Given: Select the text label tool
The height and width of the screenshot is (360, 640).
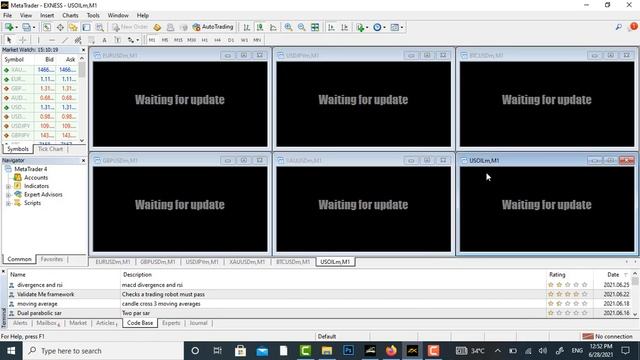Looking at the screenshot, I should pos(118,40).
